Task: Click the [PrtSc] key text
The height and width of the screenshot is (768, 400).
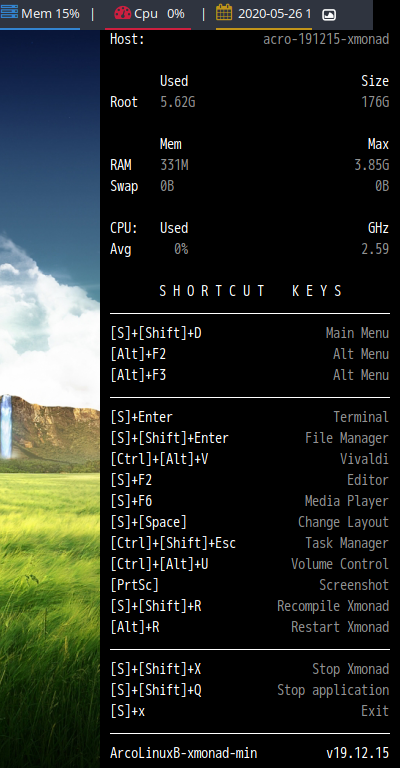Action: 135,585
